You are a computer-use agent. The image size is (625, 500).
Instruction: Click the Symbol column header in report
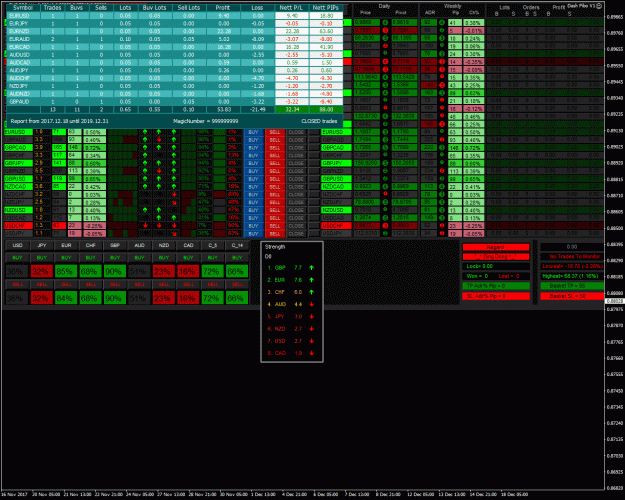pos(24,8)
